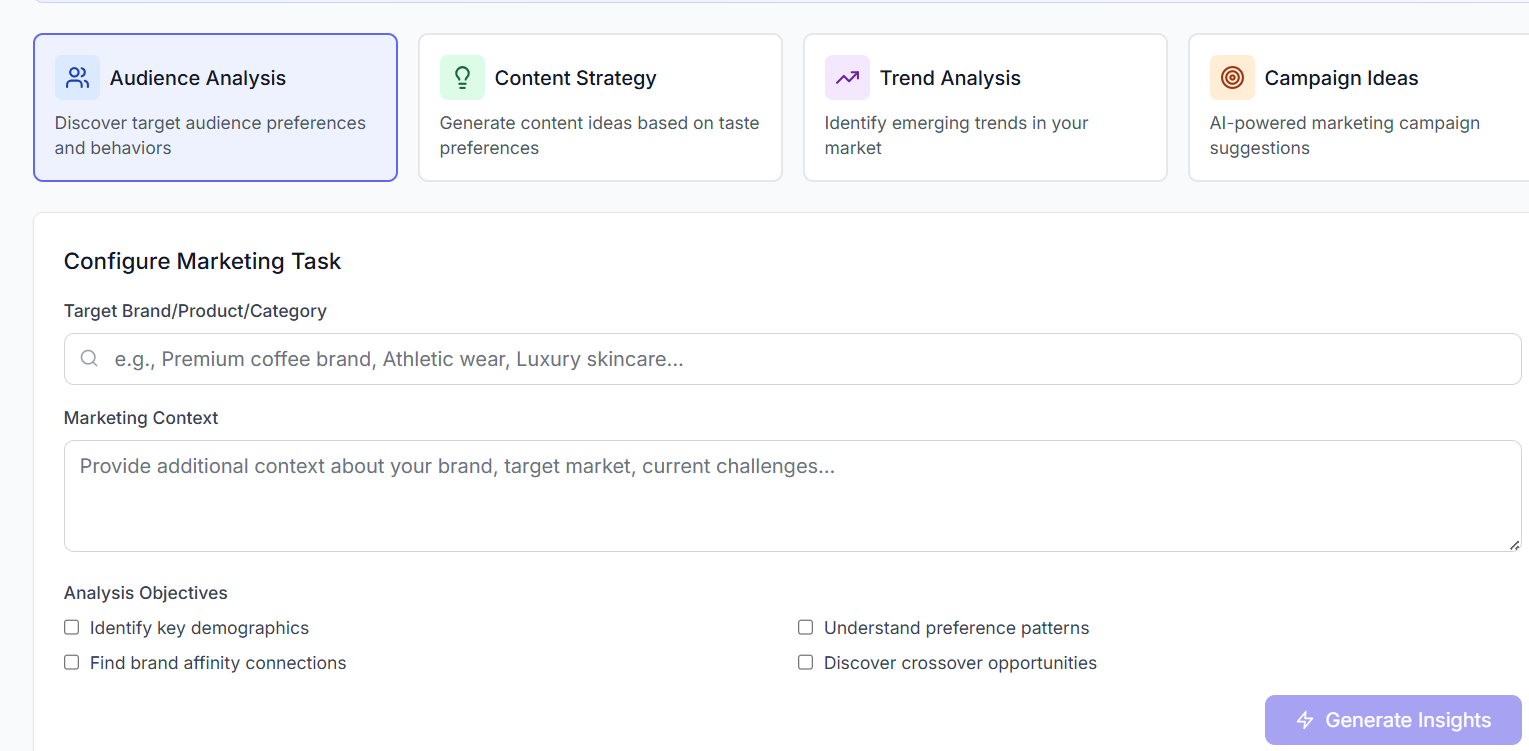Open the Trend Analysis card
The width and height of the screenshot is (1529, 751).
(x=985, y=108)
